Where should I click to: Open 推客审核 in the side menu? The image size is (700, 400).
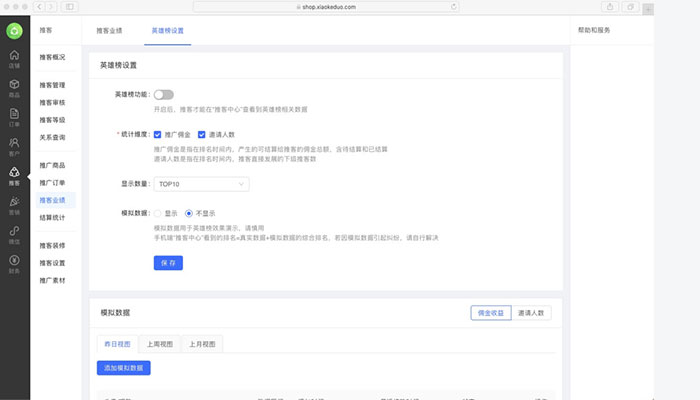pyautogui.click(x=53, y=102)
